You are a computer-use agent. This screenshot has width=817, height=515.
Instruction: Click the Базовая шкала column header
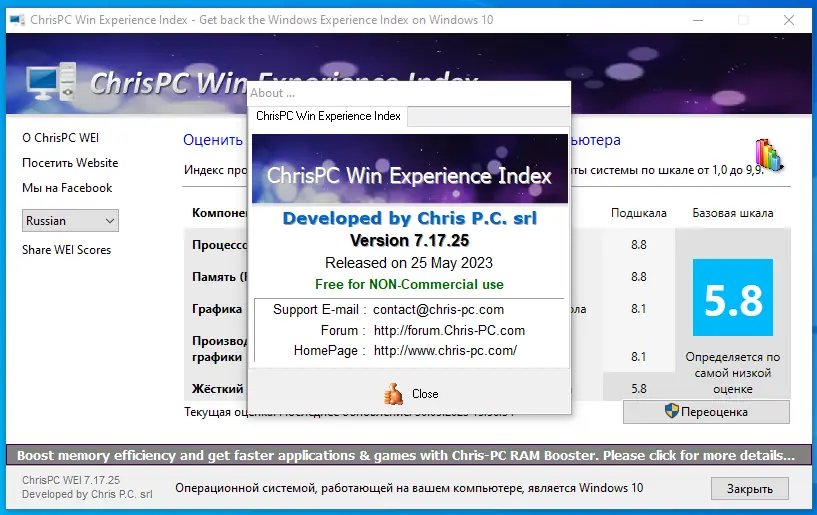(x=733, y=213)
